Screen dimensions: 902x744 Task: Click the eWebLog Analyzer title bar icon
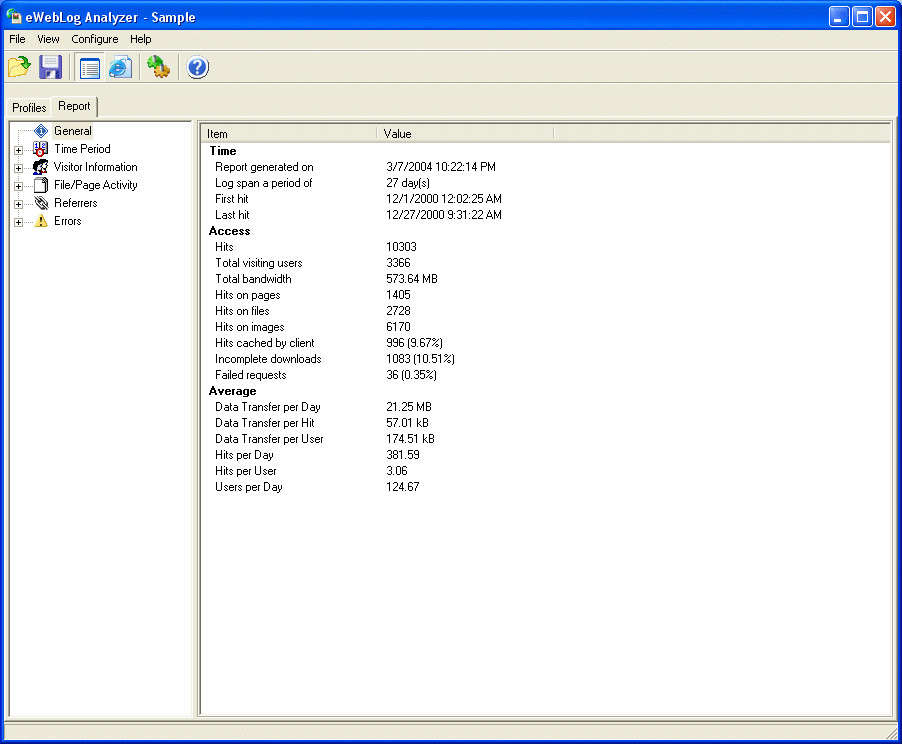(x=14, y=16)
